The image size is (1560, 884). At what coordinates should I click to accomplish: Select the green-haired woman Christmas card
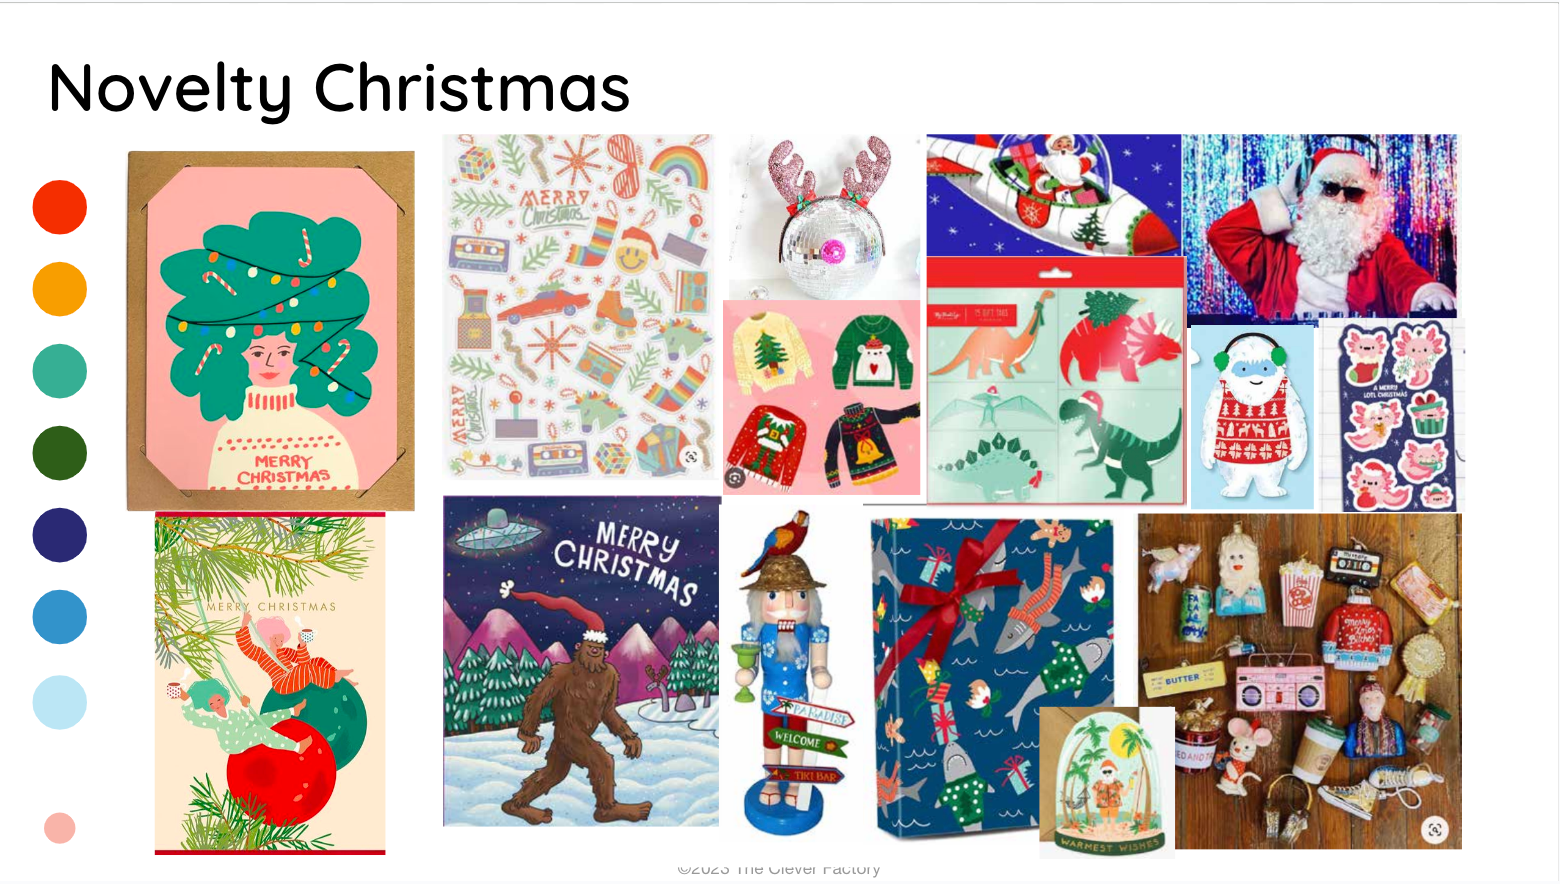(x=271, y=331)
